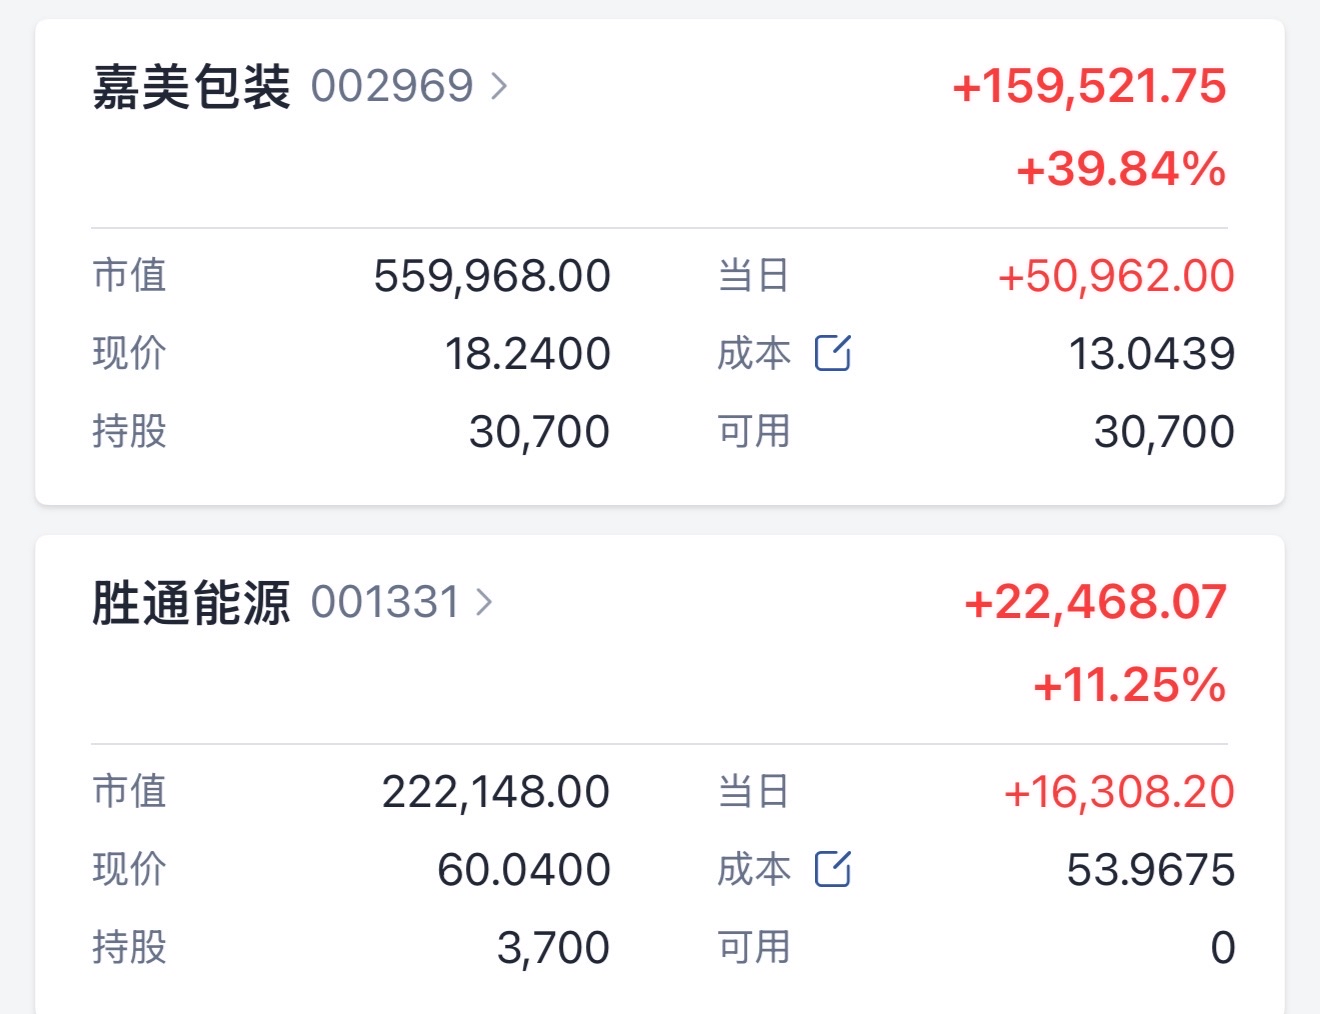Open 胜通能源 stock name
This screenshot has width=1320, height=1014.
coord(191,603)
